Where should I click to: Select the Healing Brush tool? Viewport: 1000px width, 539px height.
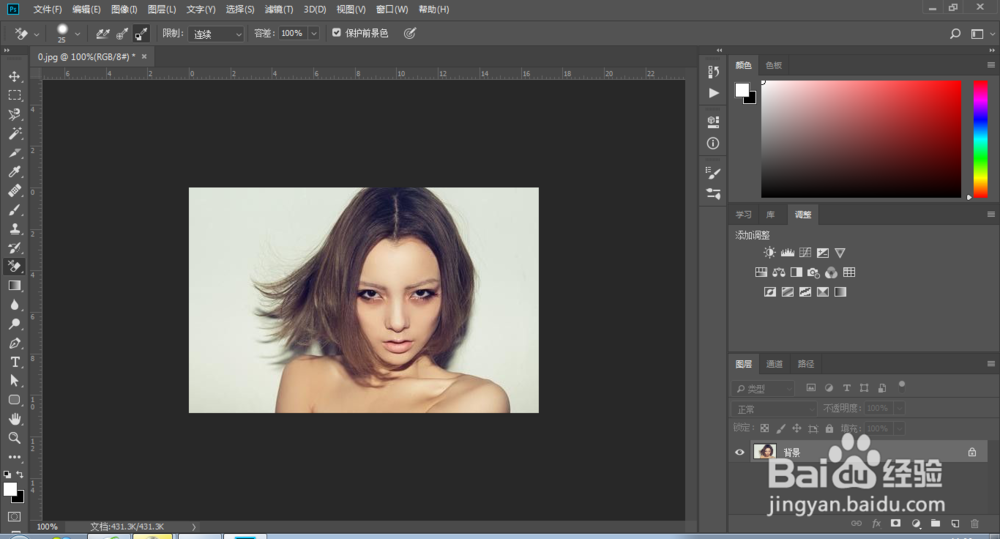point(15,191)
